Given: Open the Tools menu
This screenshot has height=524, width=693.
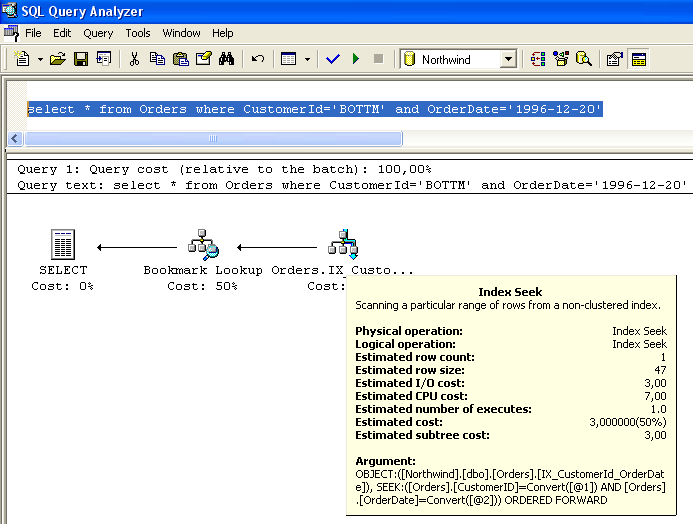Looking at the screenshot, I should click(138, 33).
